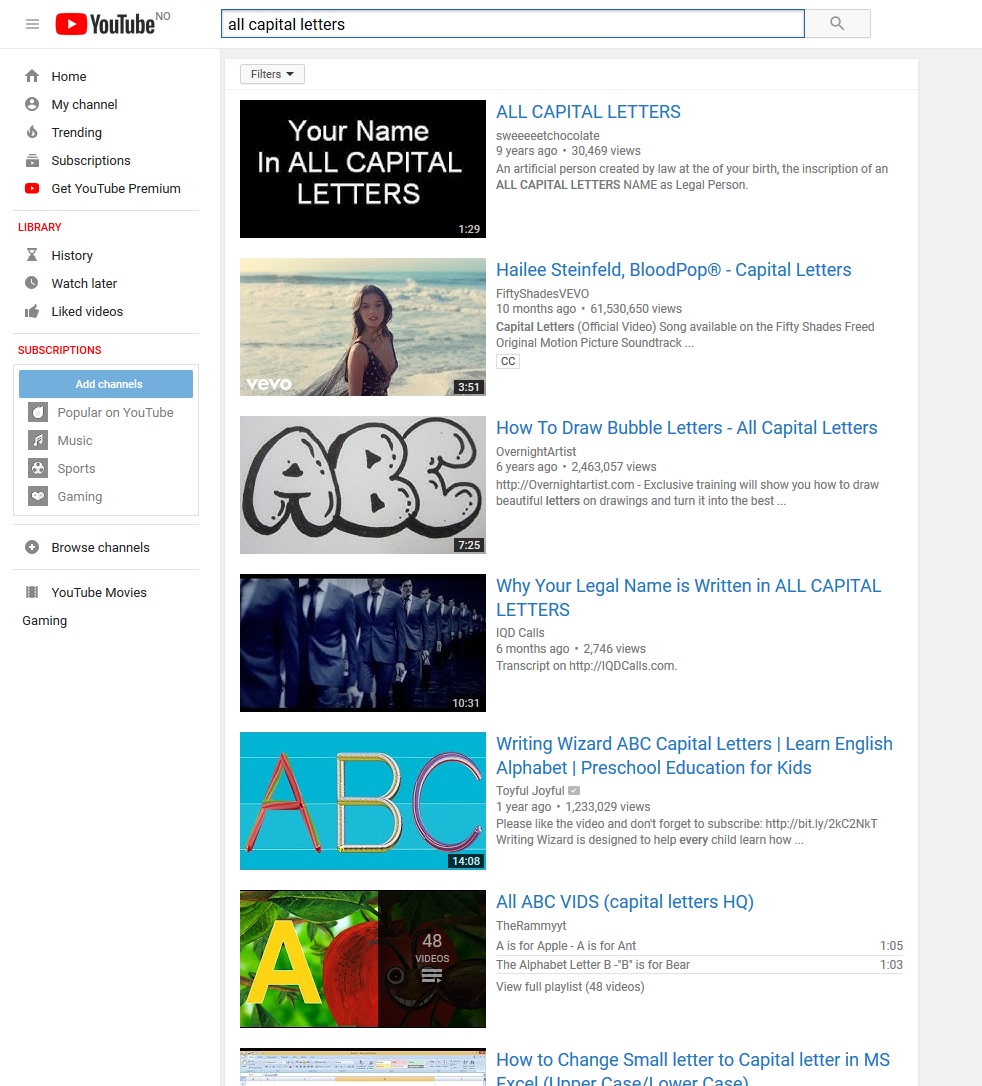Screen dimensions: 982x1086
Task: Open the 'ALL CAPITAL LETTERS' video title
Action: pos(588,112)
